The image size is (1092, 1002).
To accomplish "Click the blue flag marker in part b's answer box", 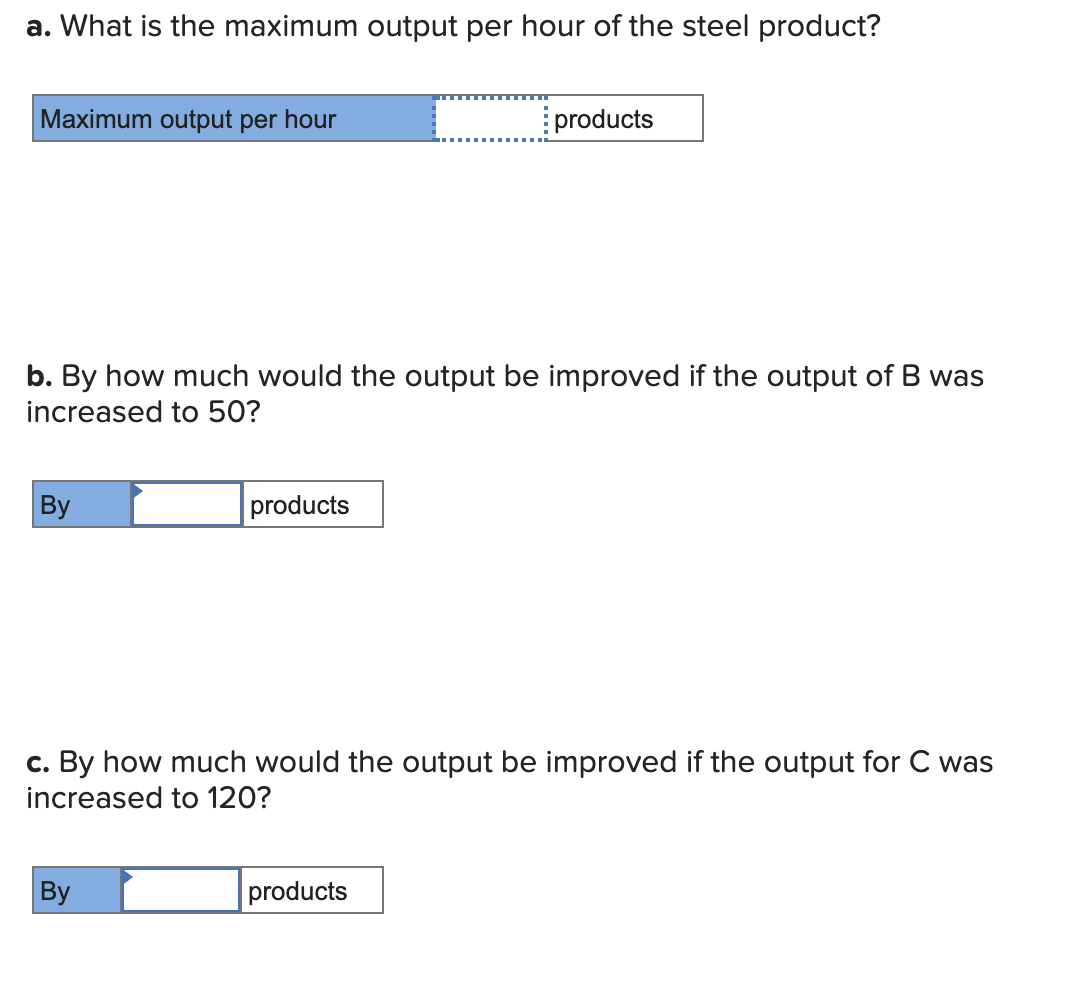I will pyautogui.click(x=137, y=491).
